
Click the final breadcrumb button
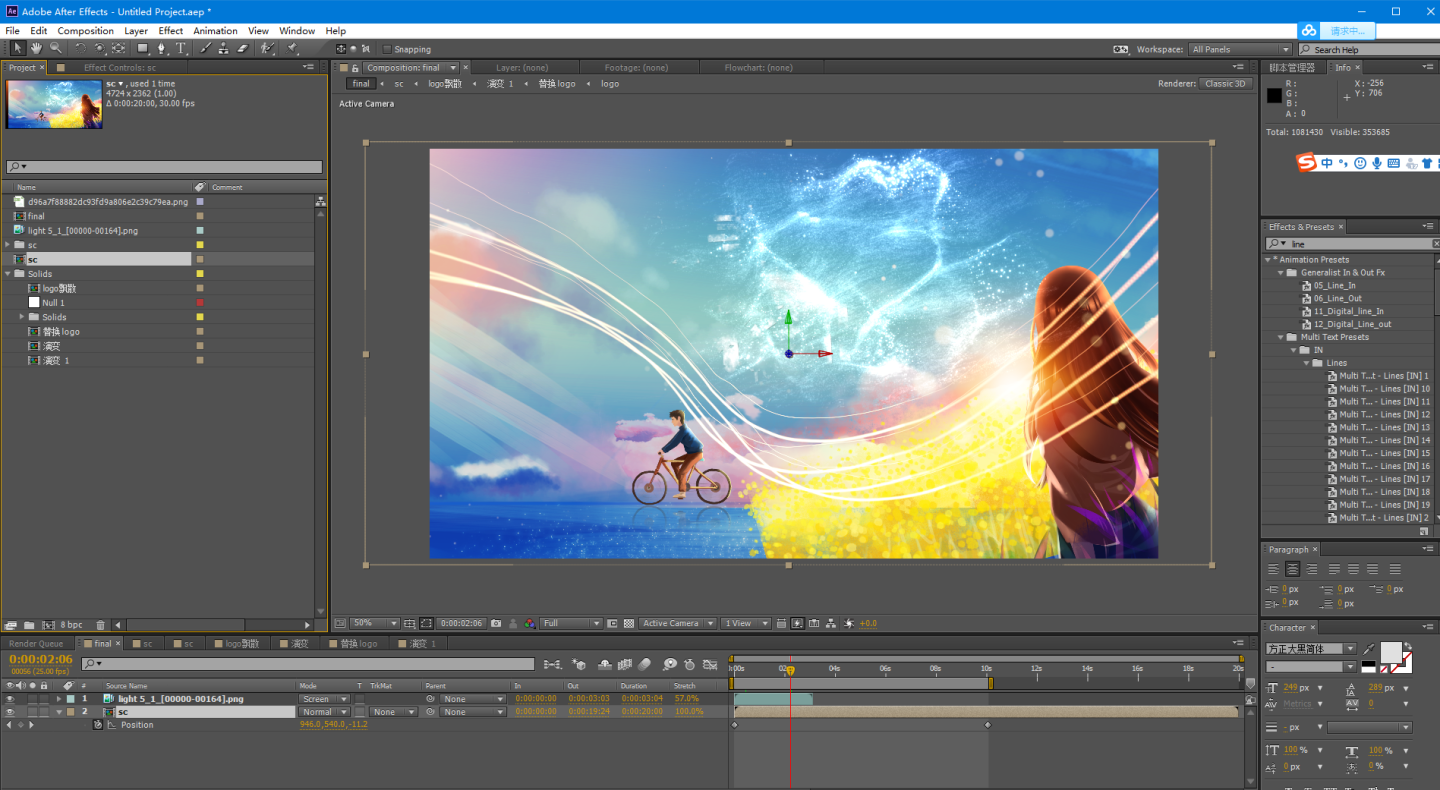pos(361,84)
